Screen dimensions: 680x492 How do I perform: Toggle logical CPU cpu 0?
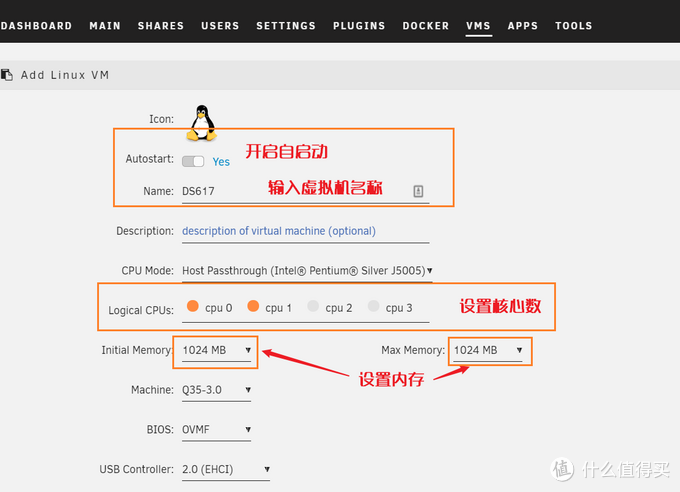coord(193,306)
